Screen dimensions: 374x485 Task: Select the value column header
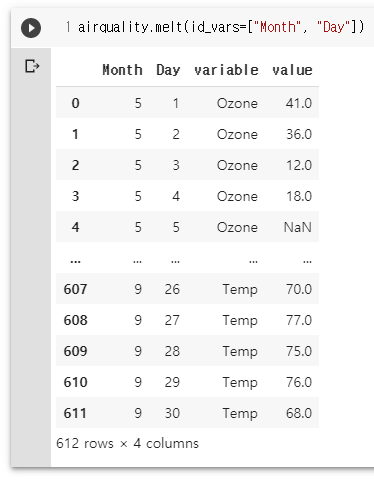click(x=292, y=70)
